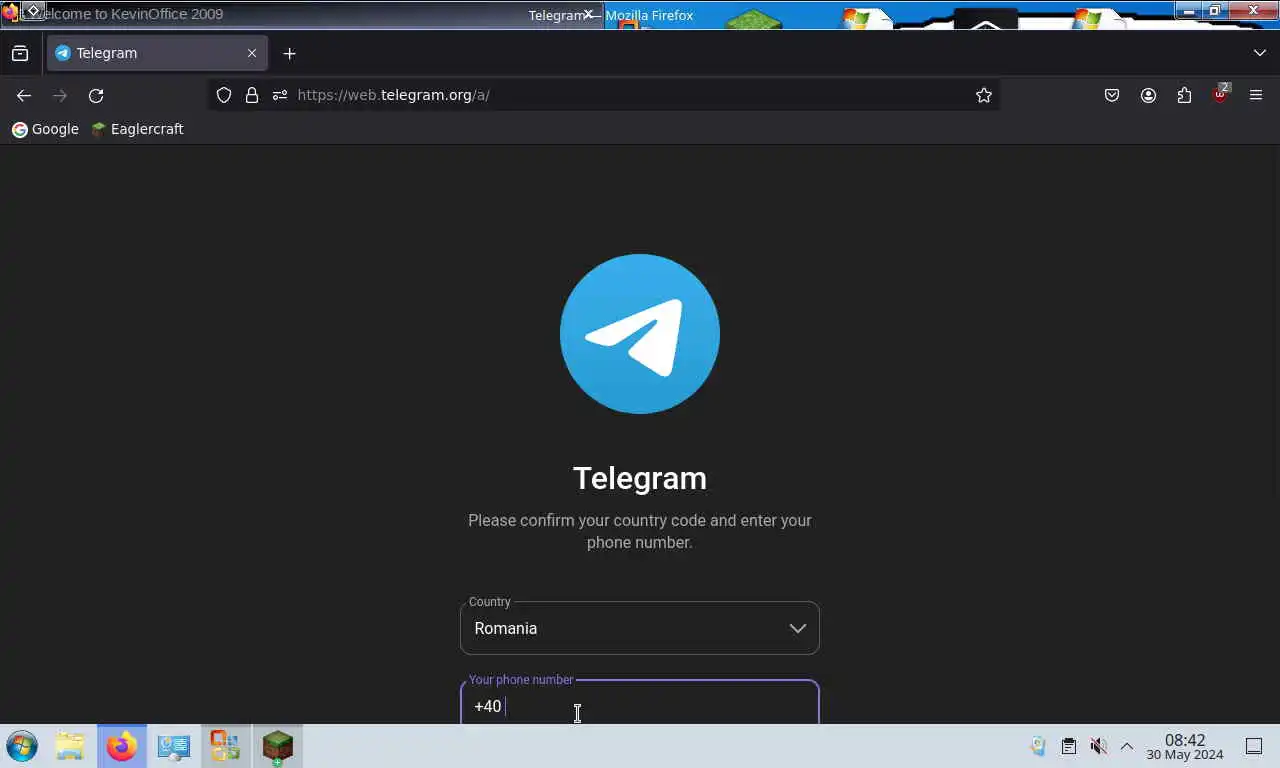
Task: Open file manager from taskbar
Action: (x=70, y=746)
